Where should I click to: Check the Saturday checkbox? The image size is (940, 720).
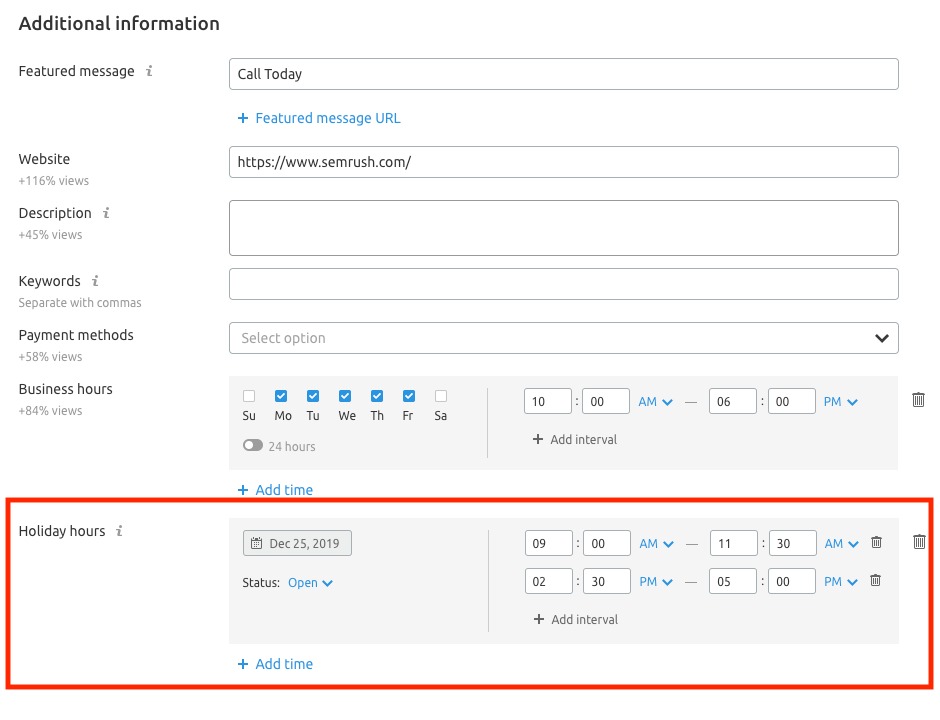pyautogui.click(x=441, y=396)
